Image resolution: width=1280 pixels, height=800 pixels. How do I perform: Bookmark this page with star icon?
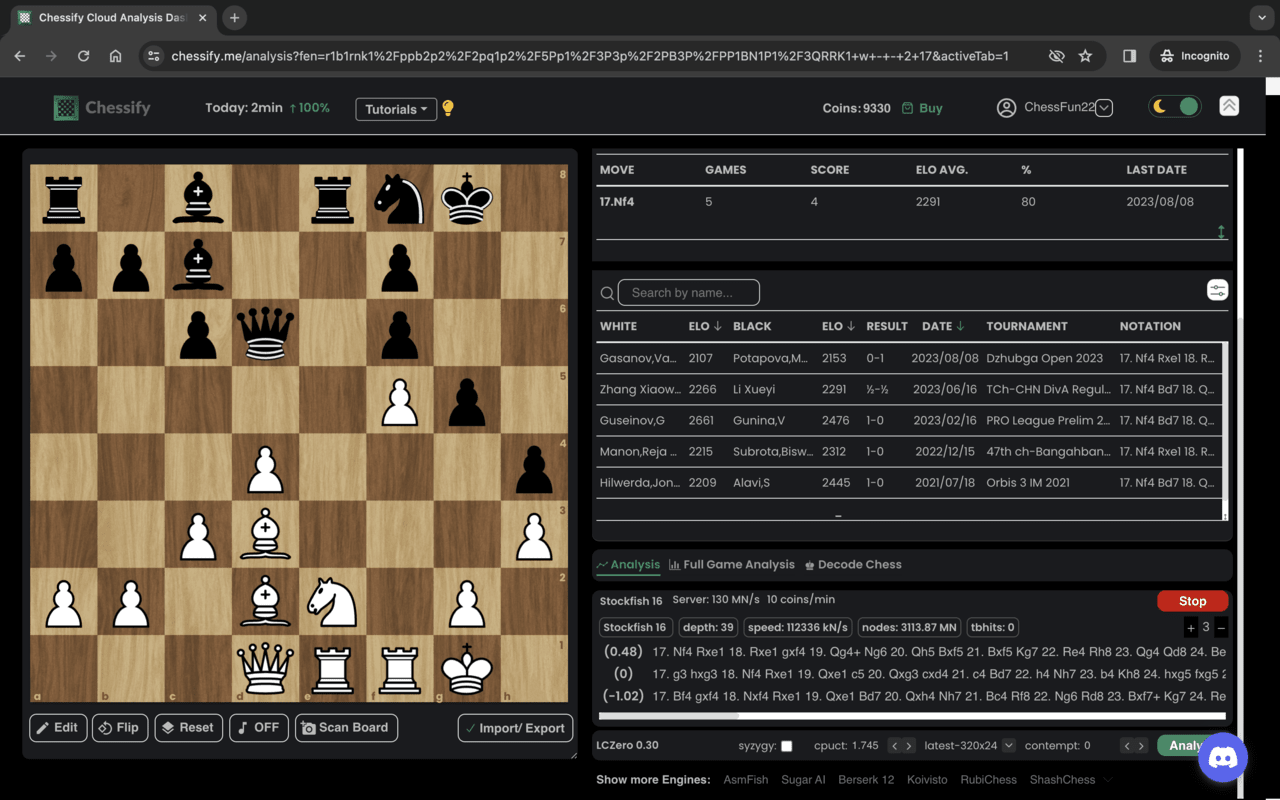tap(1085, 56)
